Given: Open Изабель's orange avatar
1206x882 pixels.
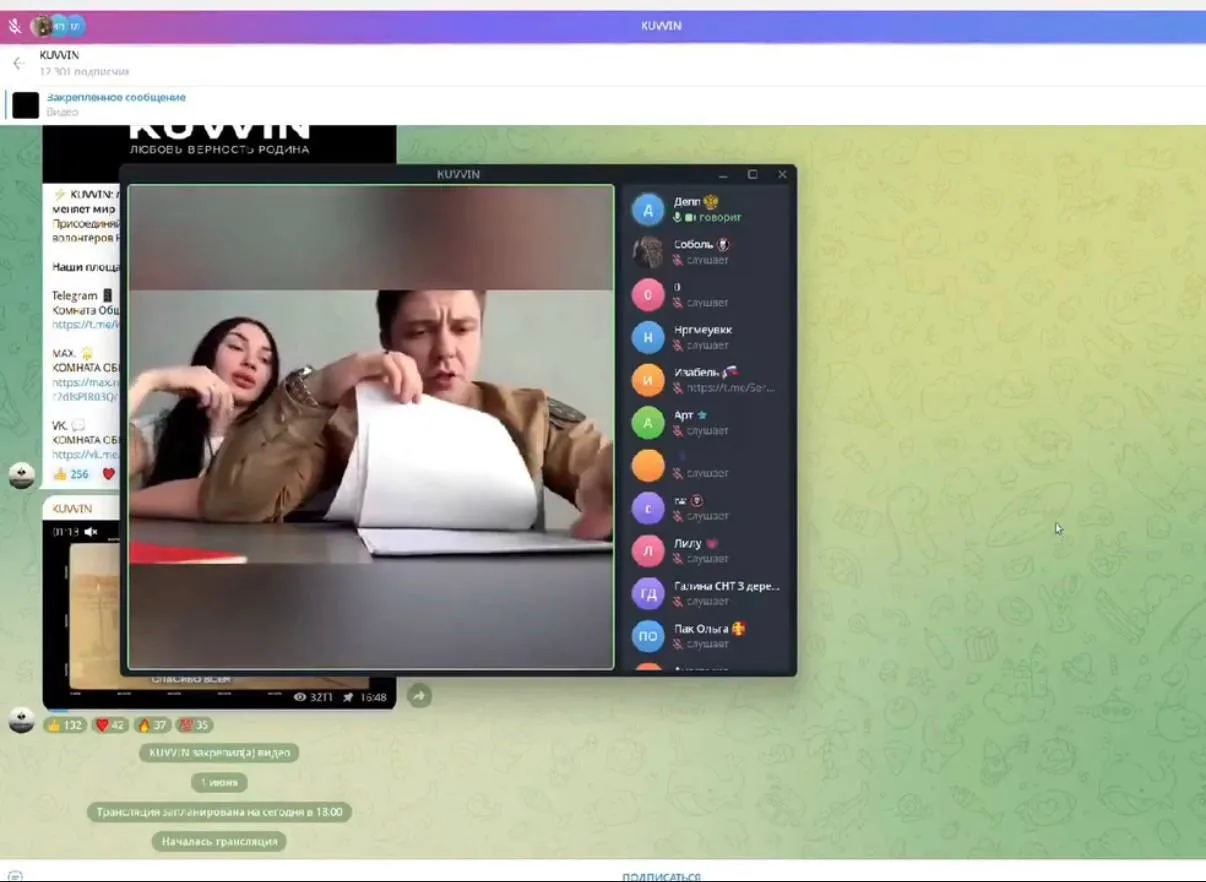Looking at the screenshot, I should click(x=648, y=380).
